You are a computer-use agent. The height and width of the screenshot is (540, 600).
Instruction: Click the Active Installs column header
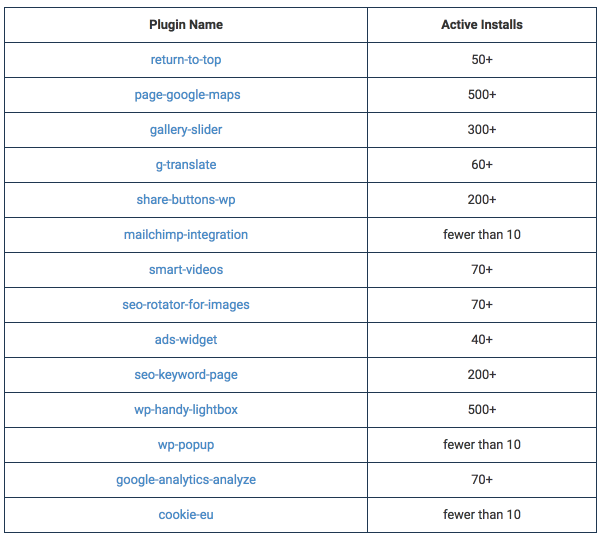[x=482, y=25]
